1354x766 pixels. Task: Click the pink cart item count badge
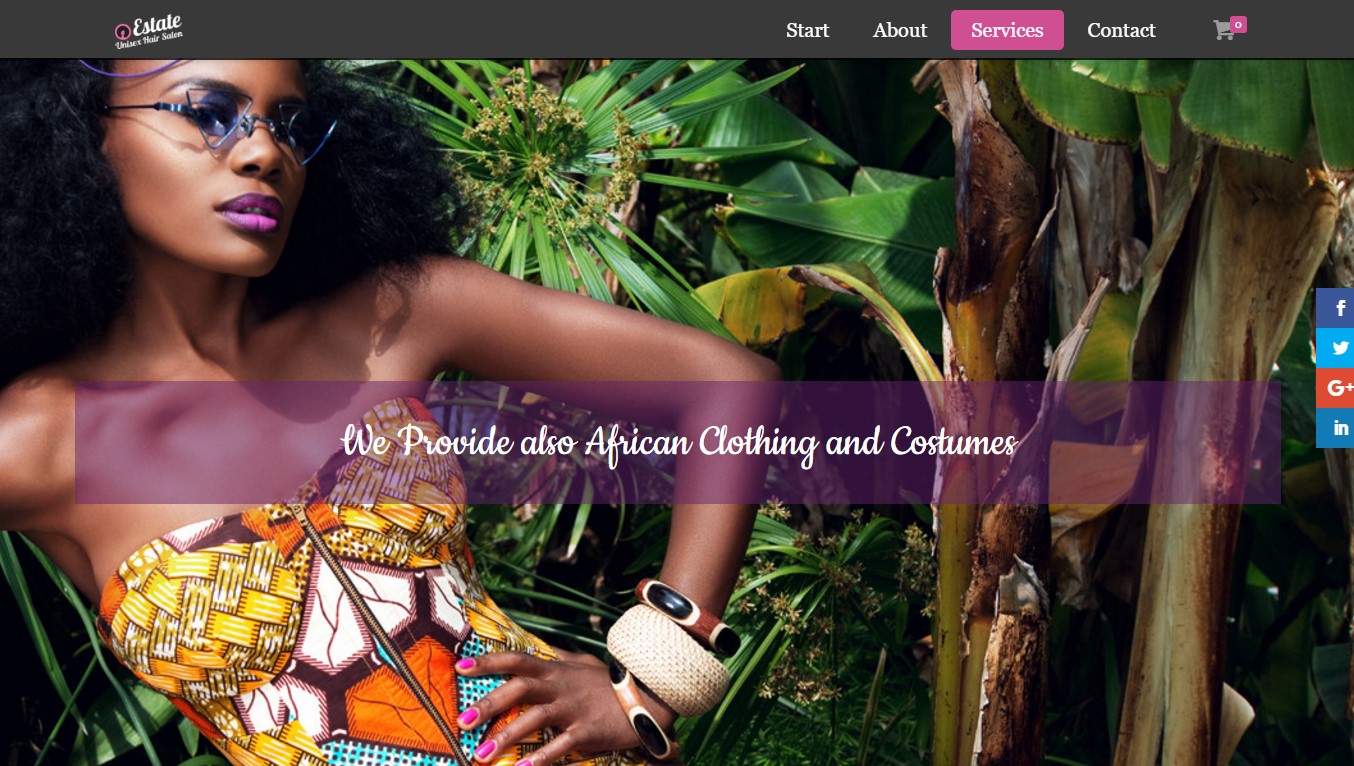1238,24
